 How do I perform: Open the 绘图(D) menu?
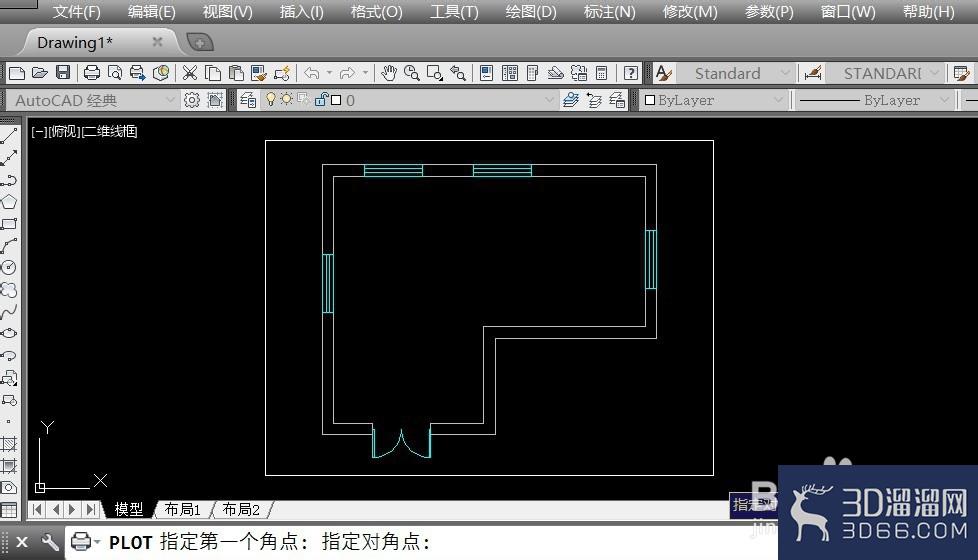530,11
